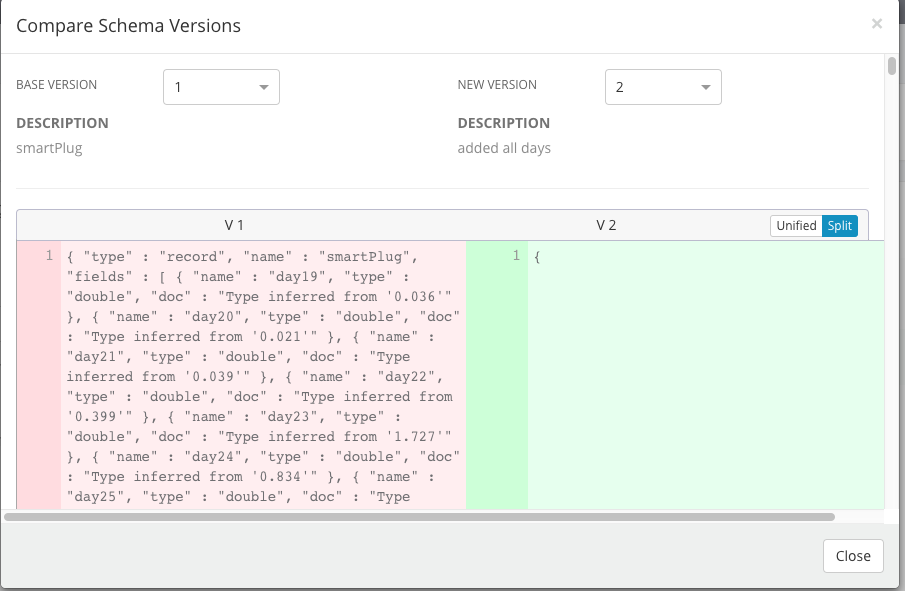The width and height of the screenshot is (905, 591).
Task: Click the horizontal scrollbar under the diff
Action: 420,517
